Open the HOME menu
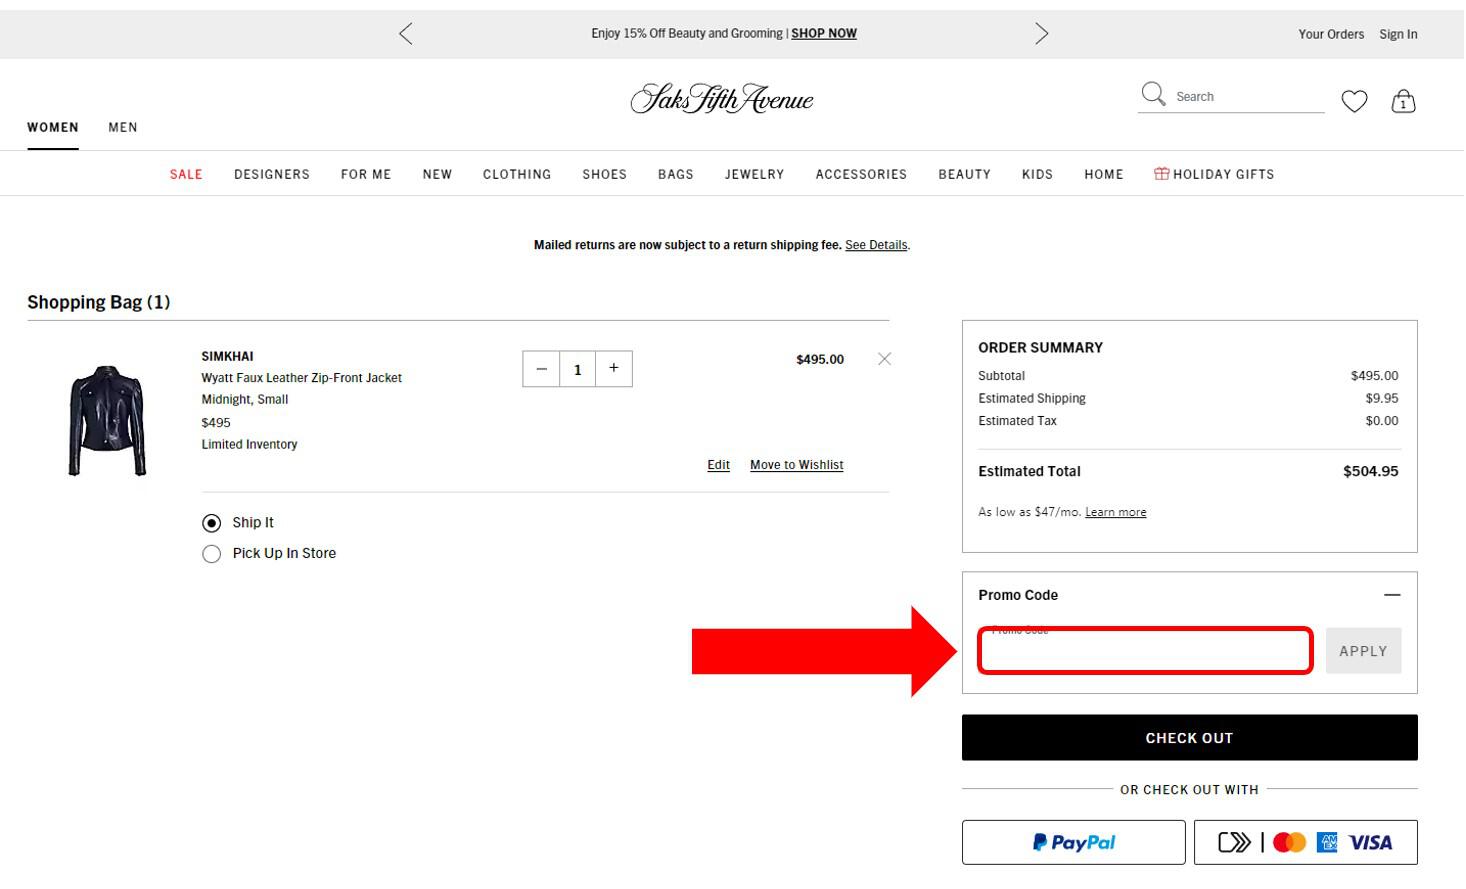This screenshot has height=889, width=1466. point(1104,174)
